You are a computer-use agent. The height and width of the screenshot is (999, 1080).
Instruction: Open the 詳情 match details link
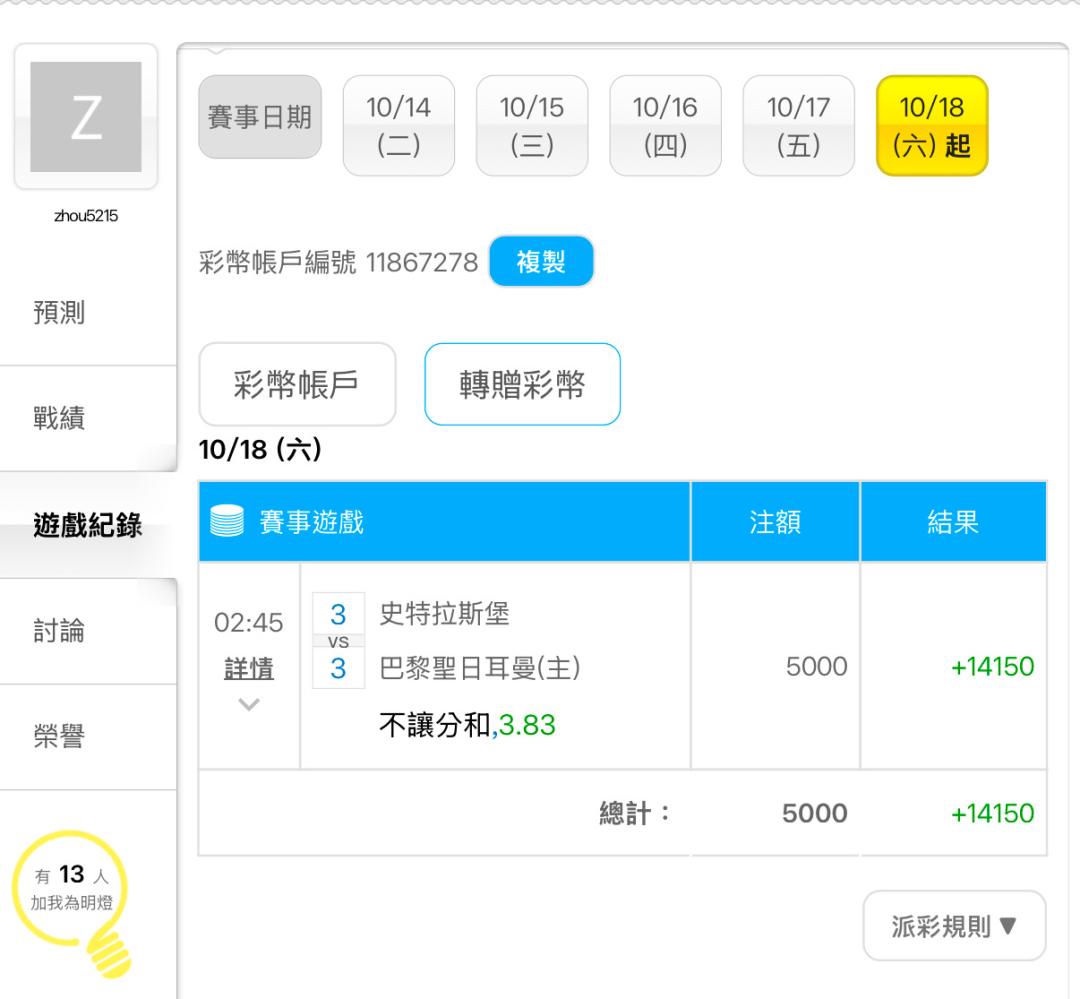249,670
